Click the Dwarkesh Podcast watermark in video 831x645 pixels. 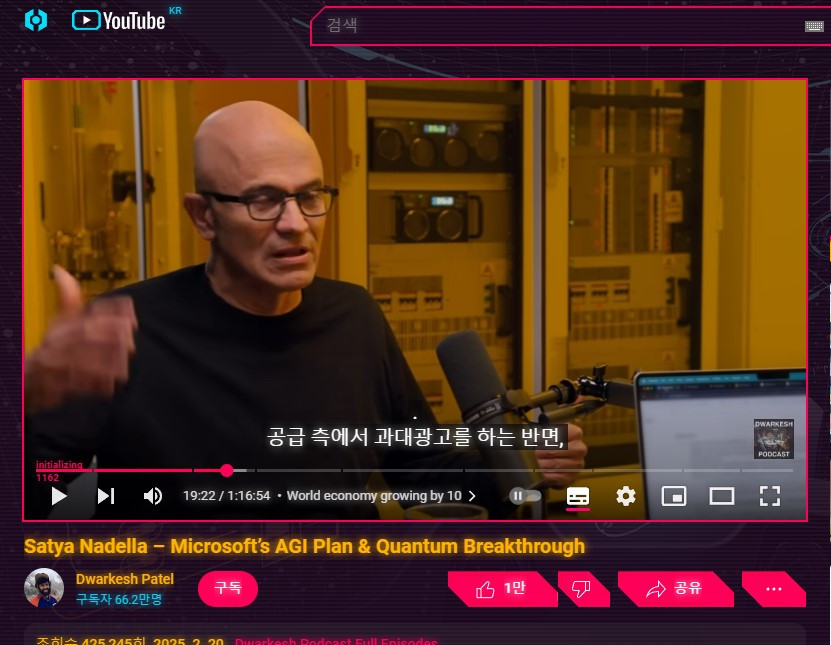click(774, 439)
